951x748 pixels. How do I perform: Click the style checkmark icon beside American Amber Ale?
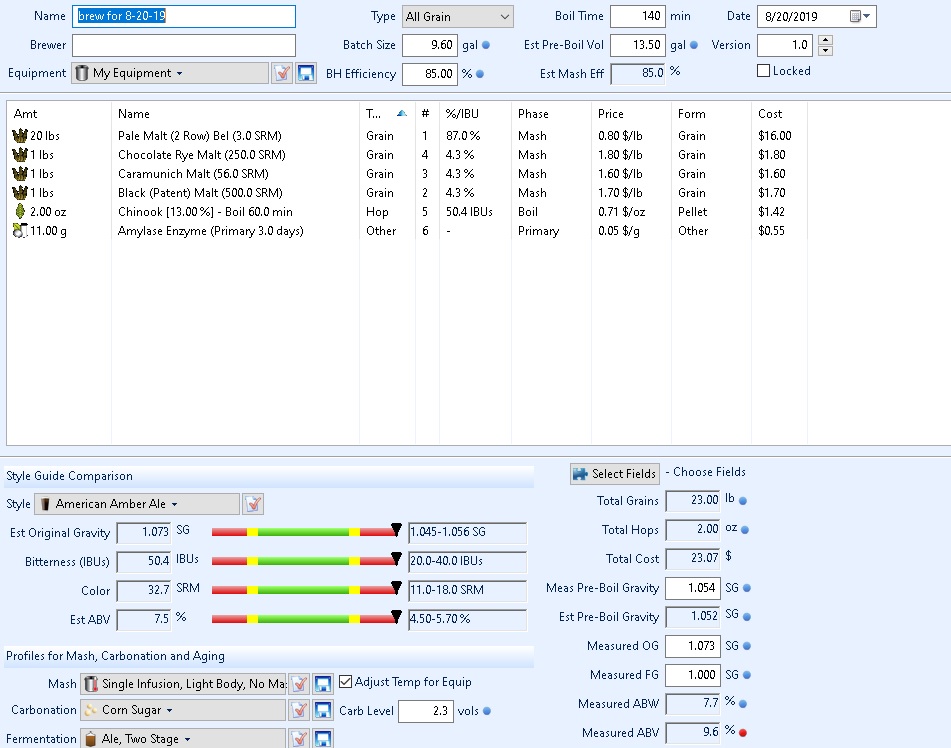[253, 504]
